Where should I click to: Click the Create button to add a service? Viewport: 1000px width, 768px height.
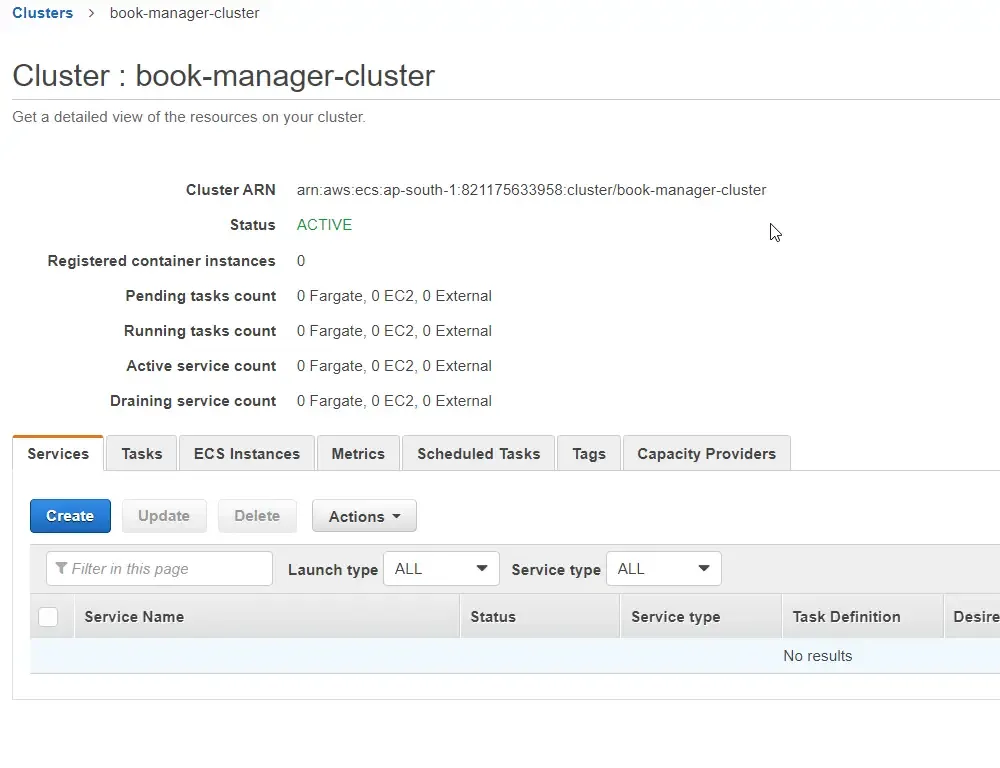[70, 516]
